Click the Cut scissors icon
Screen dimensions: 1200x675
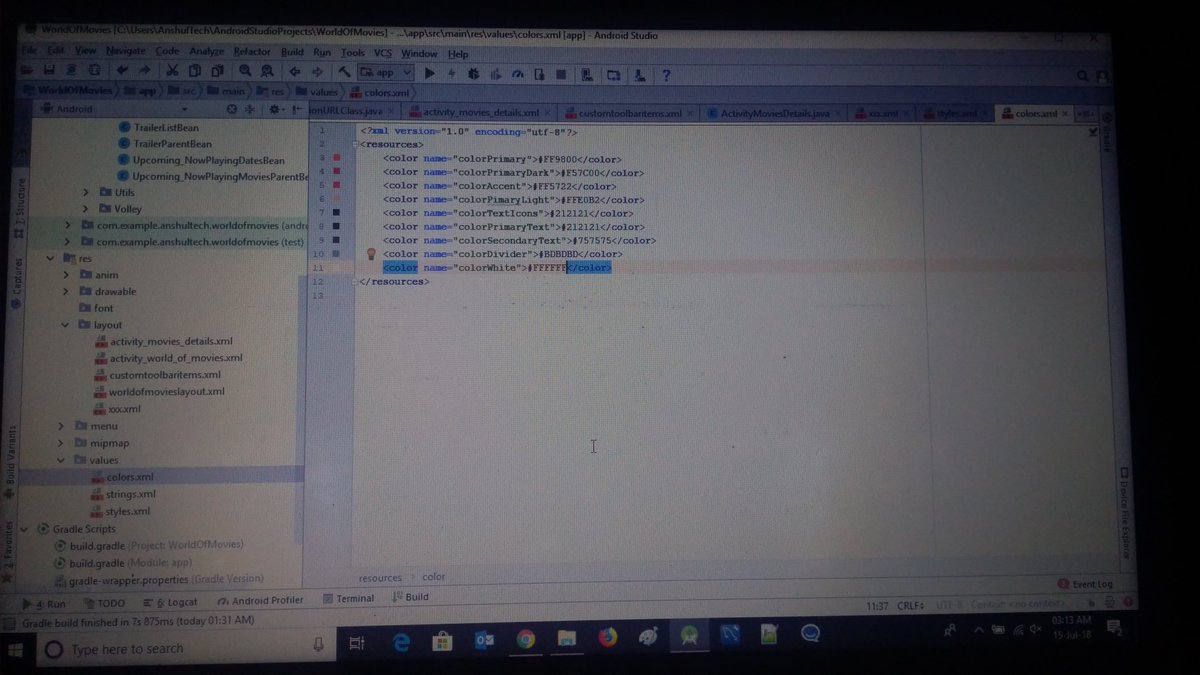point(172,71)
